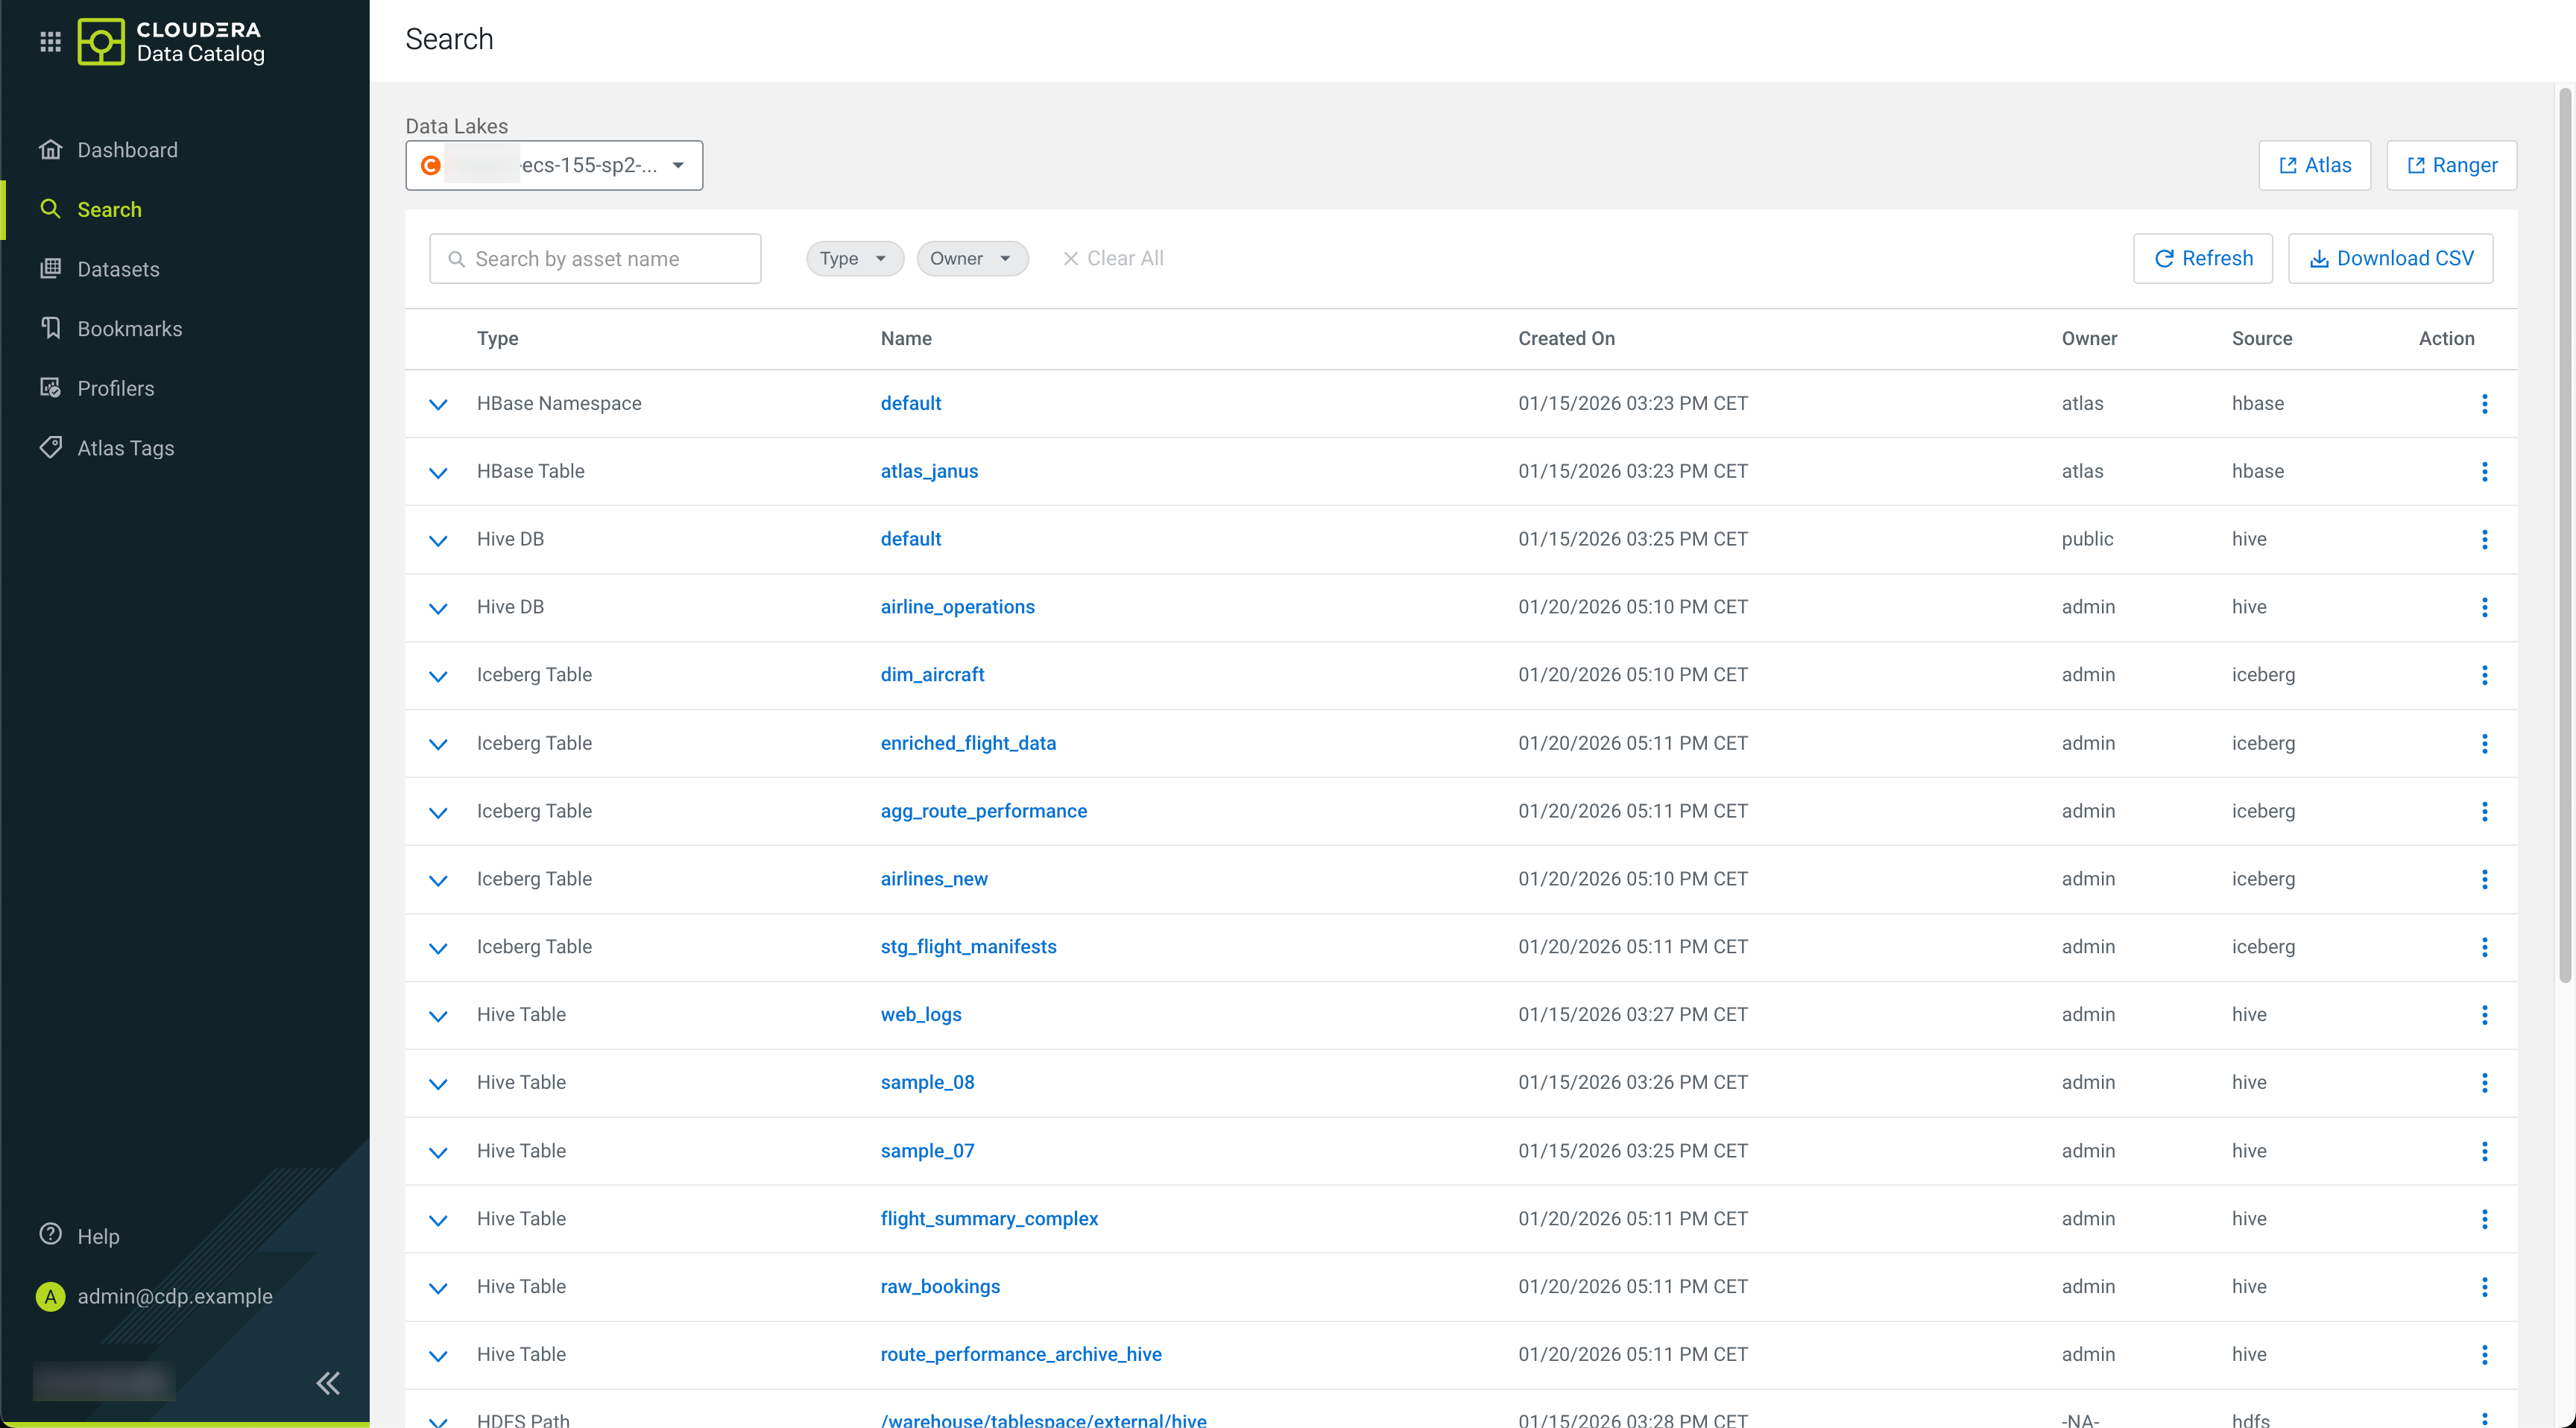The width and height of the screenshot is (2576, 1428).
Task: Go to Datasets in the sidebar
Action: [118, 269]
